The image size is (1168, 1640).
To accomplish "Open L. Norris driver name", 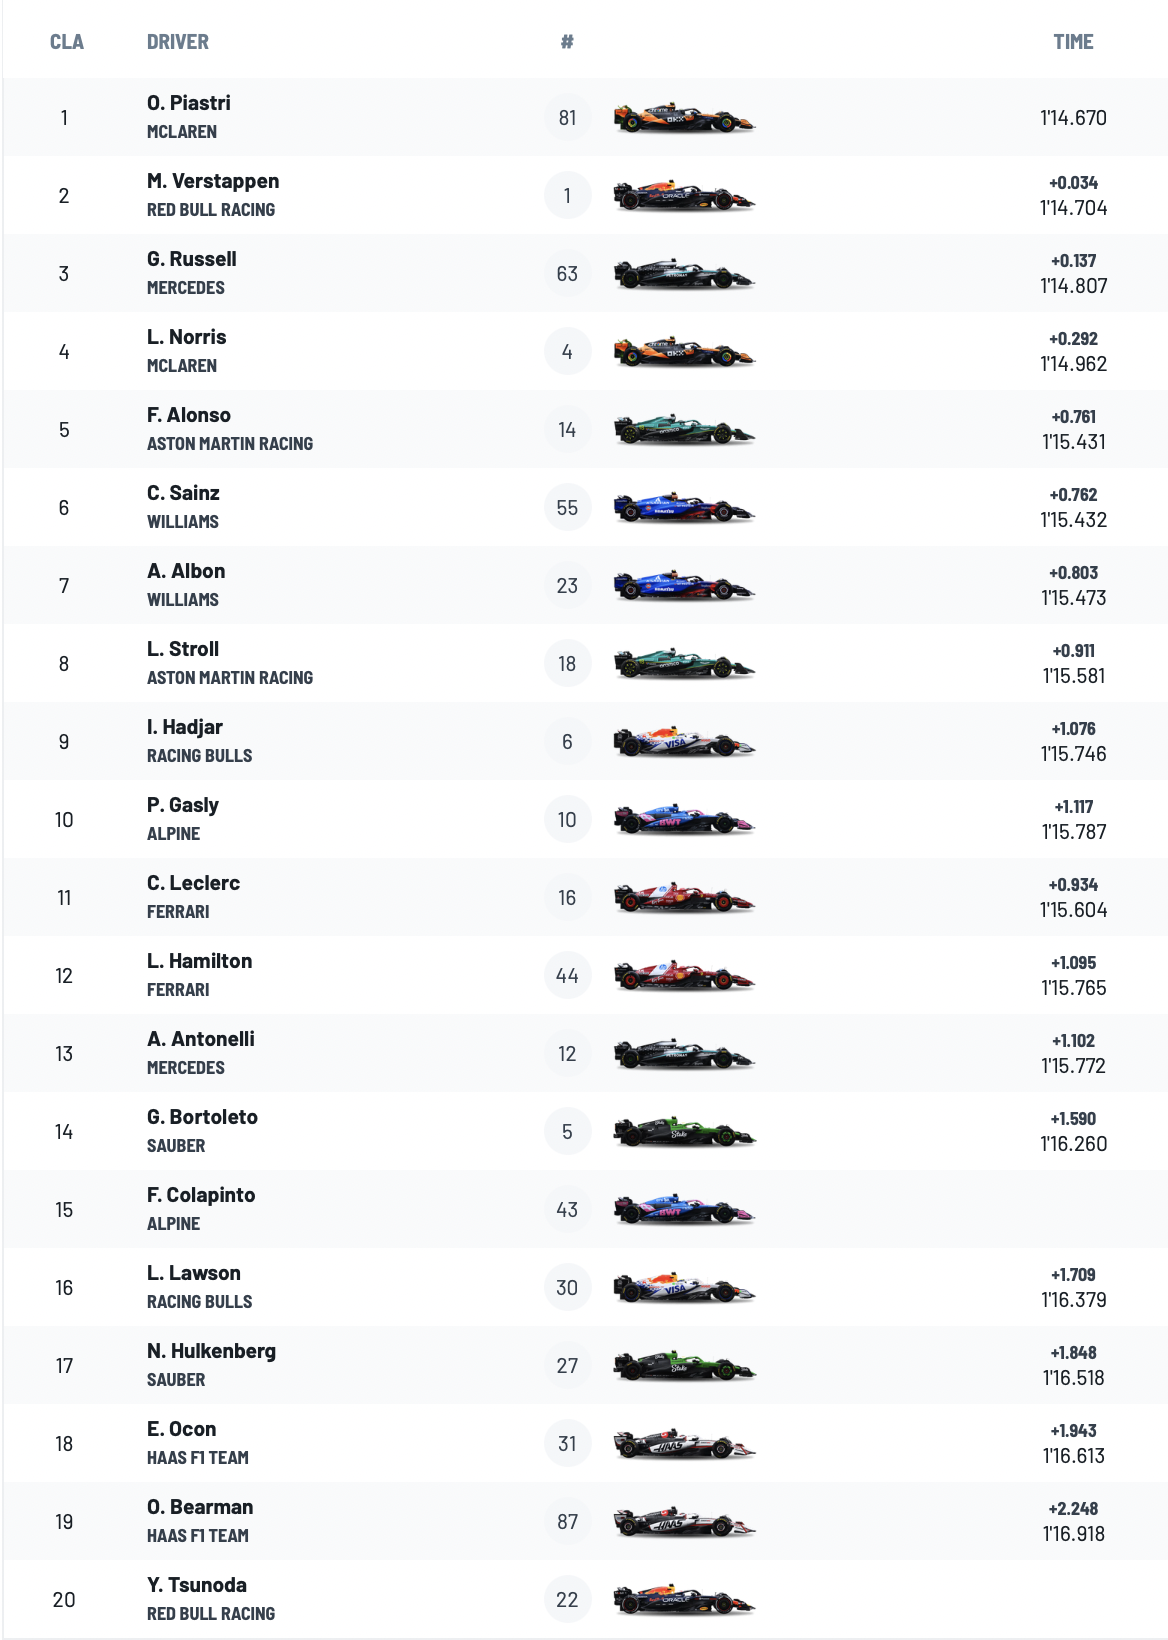I will coord(187,337).
